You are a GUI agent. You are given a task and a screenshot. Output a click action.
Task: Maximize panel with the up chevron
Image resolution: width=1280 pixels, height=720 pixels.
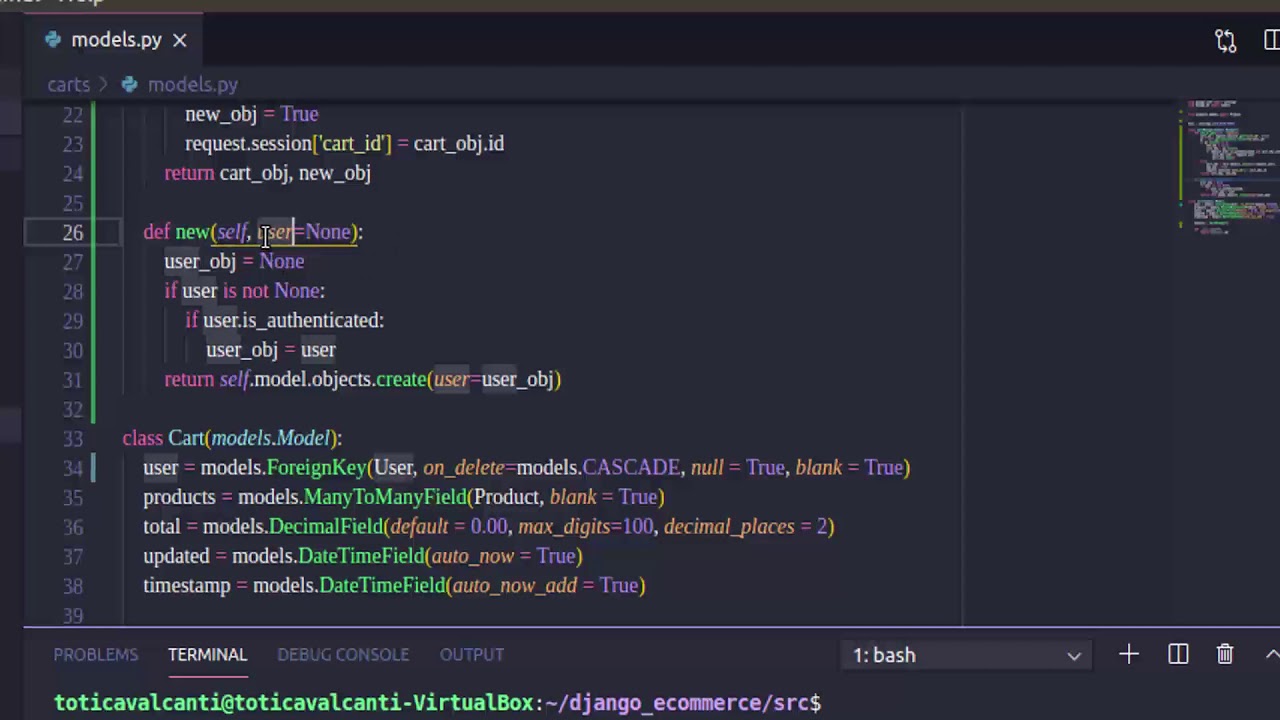1272,655
